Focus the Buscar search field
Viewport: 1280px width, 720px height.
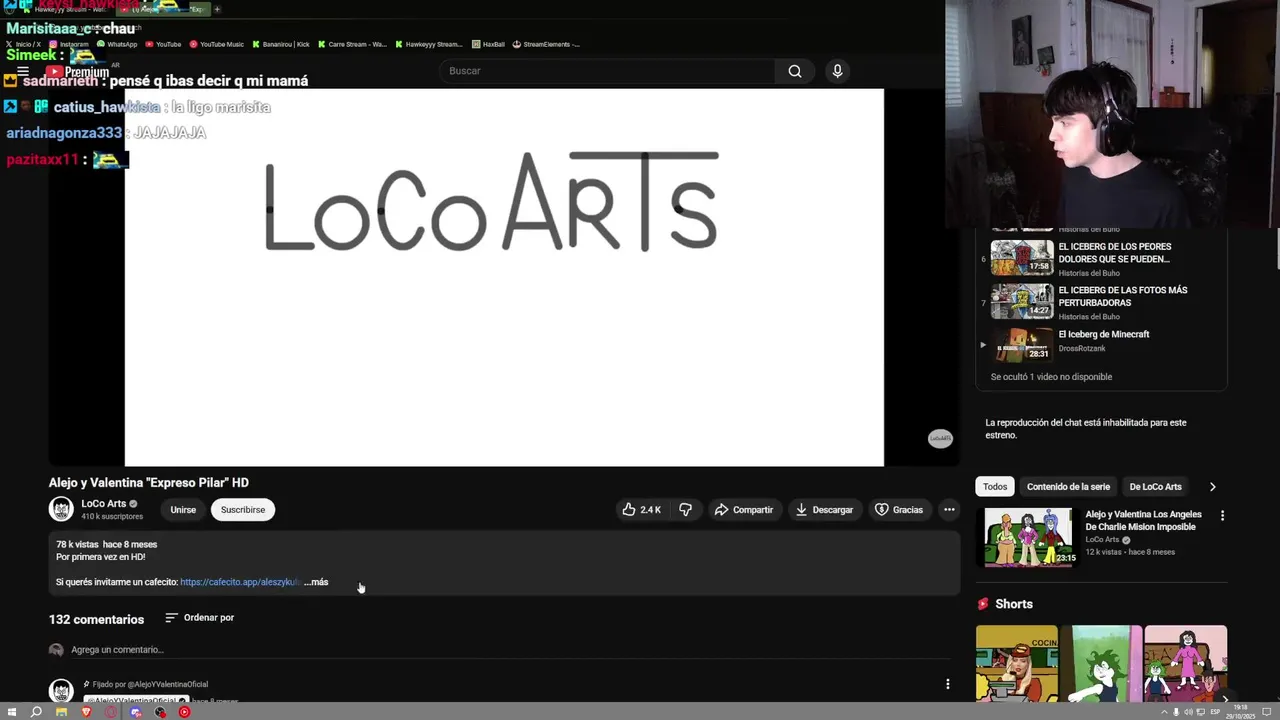[607, 71]
